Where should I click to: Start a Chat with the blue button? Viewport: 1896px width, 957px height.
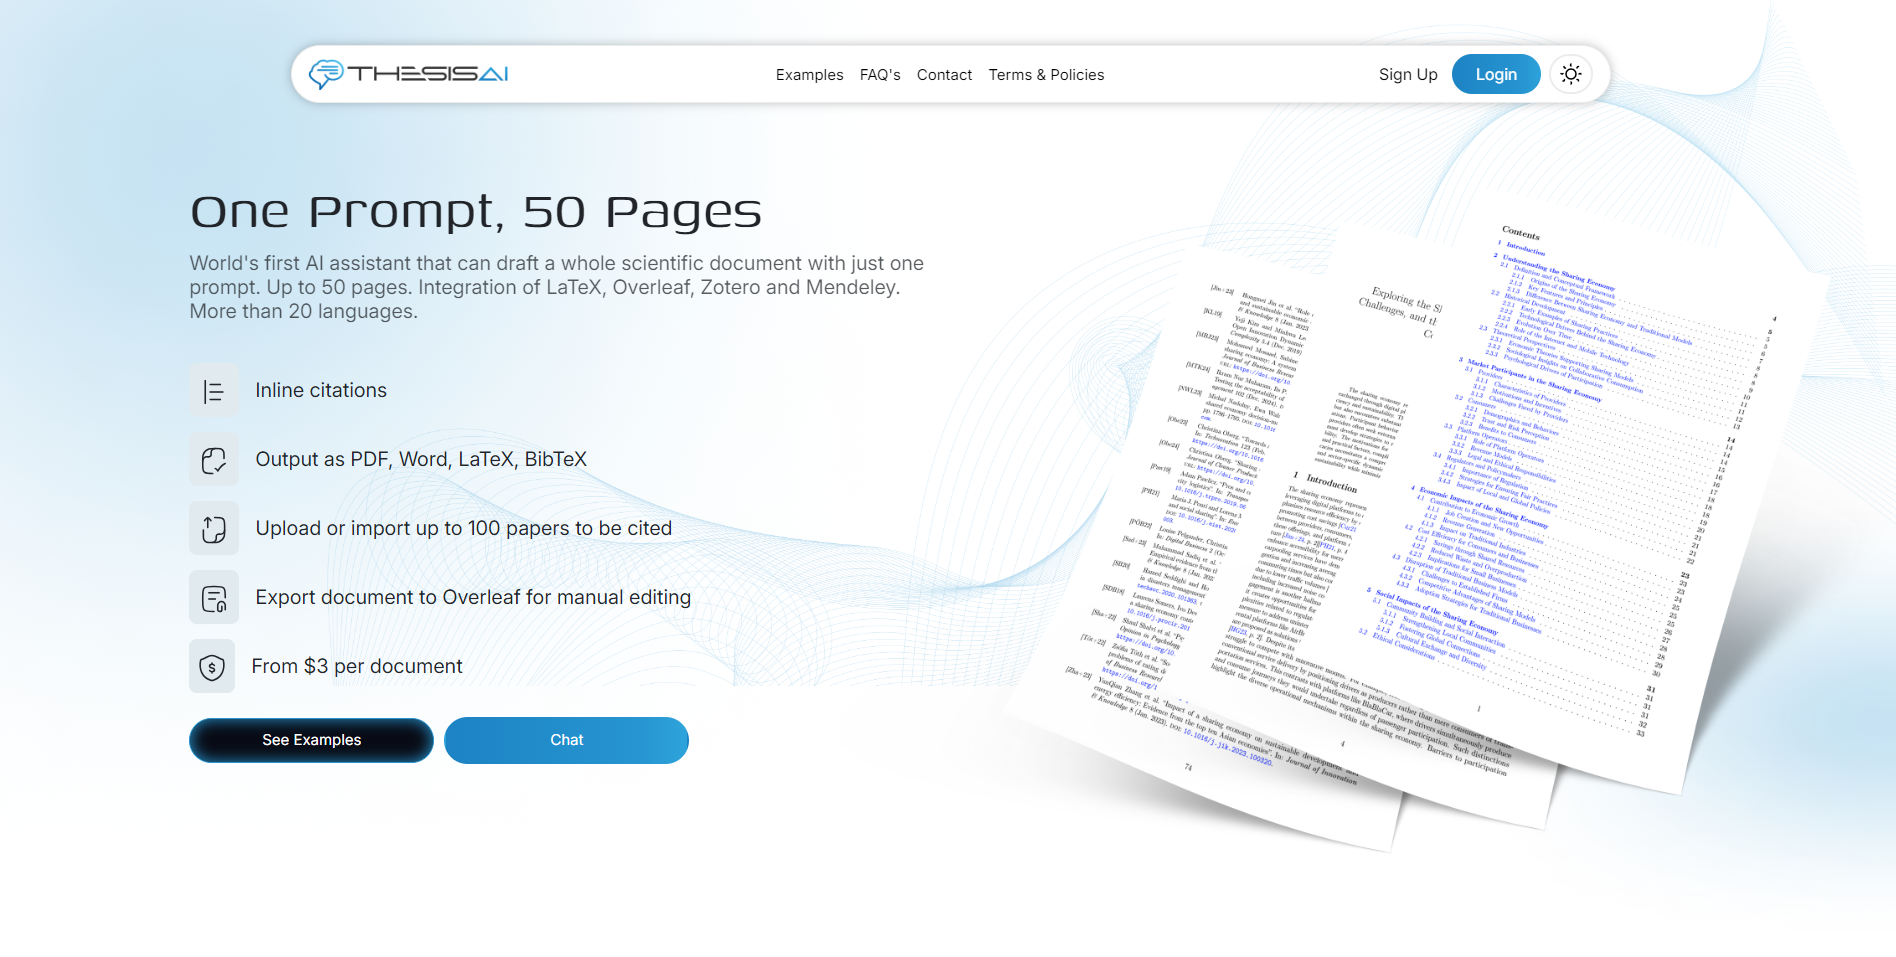pyautogui.click(x=566, y=740)
